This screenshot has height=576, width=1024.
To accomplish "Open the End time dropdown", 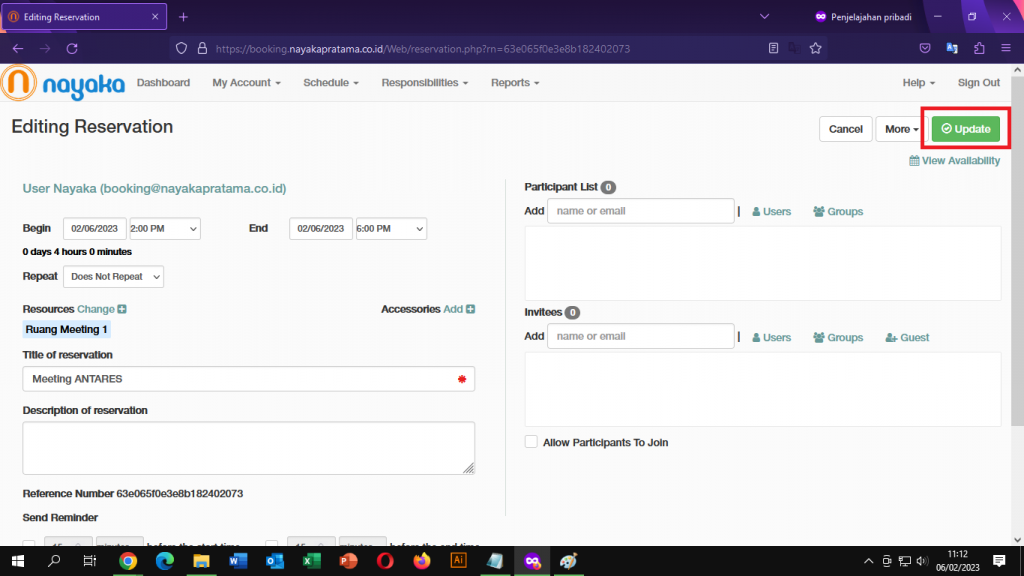I will (390, 229).
